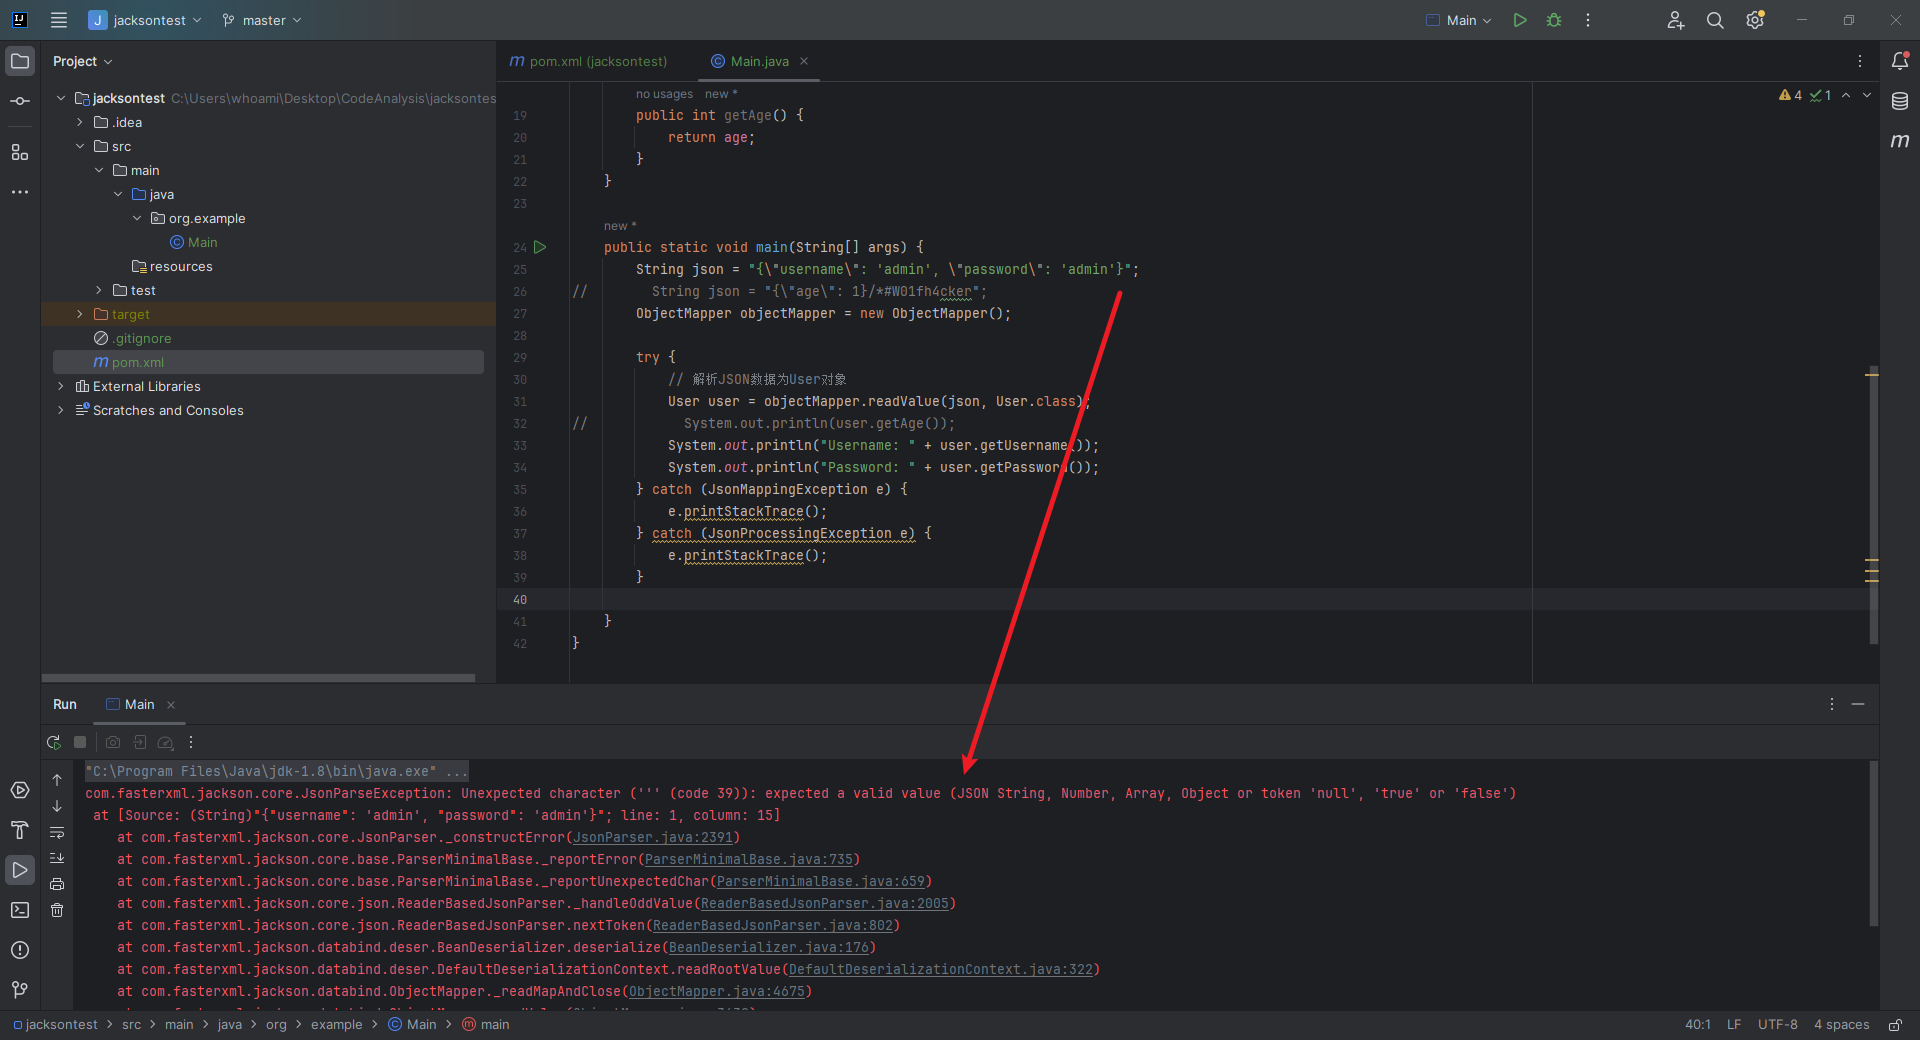Close the Main.java tab
This screenshot has height=1040, width=1920.
(804, 61)
